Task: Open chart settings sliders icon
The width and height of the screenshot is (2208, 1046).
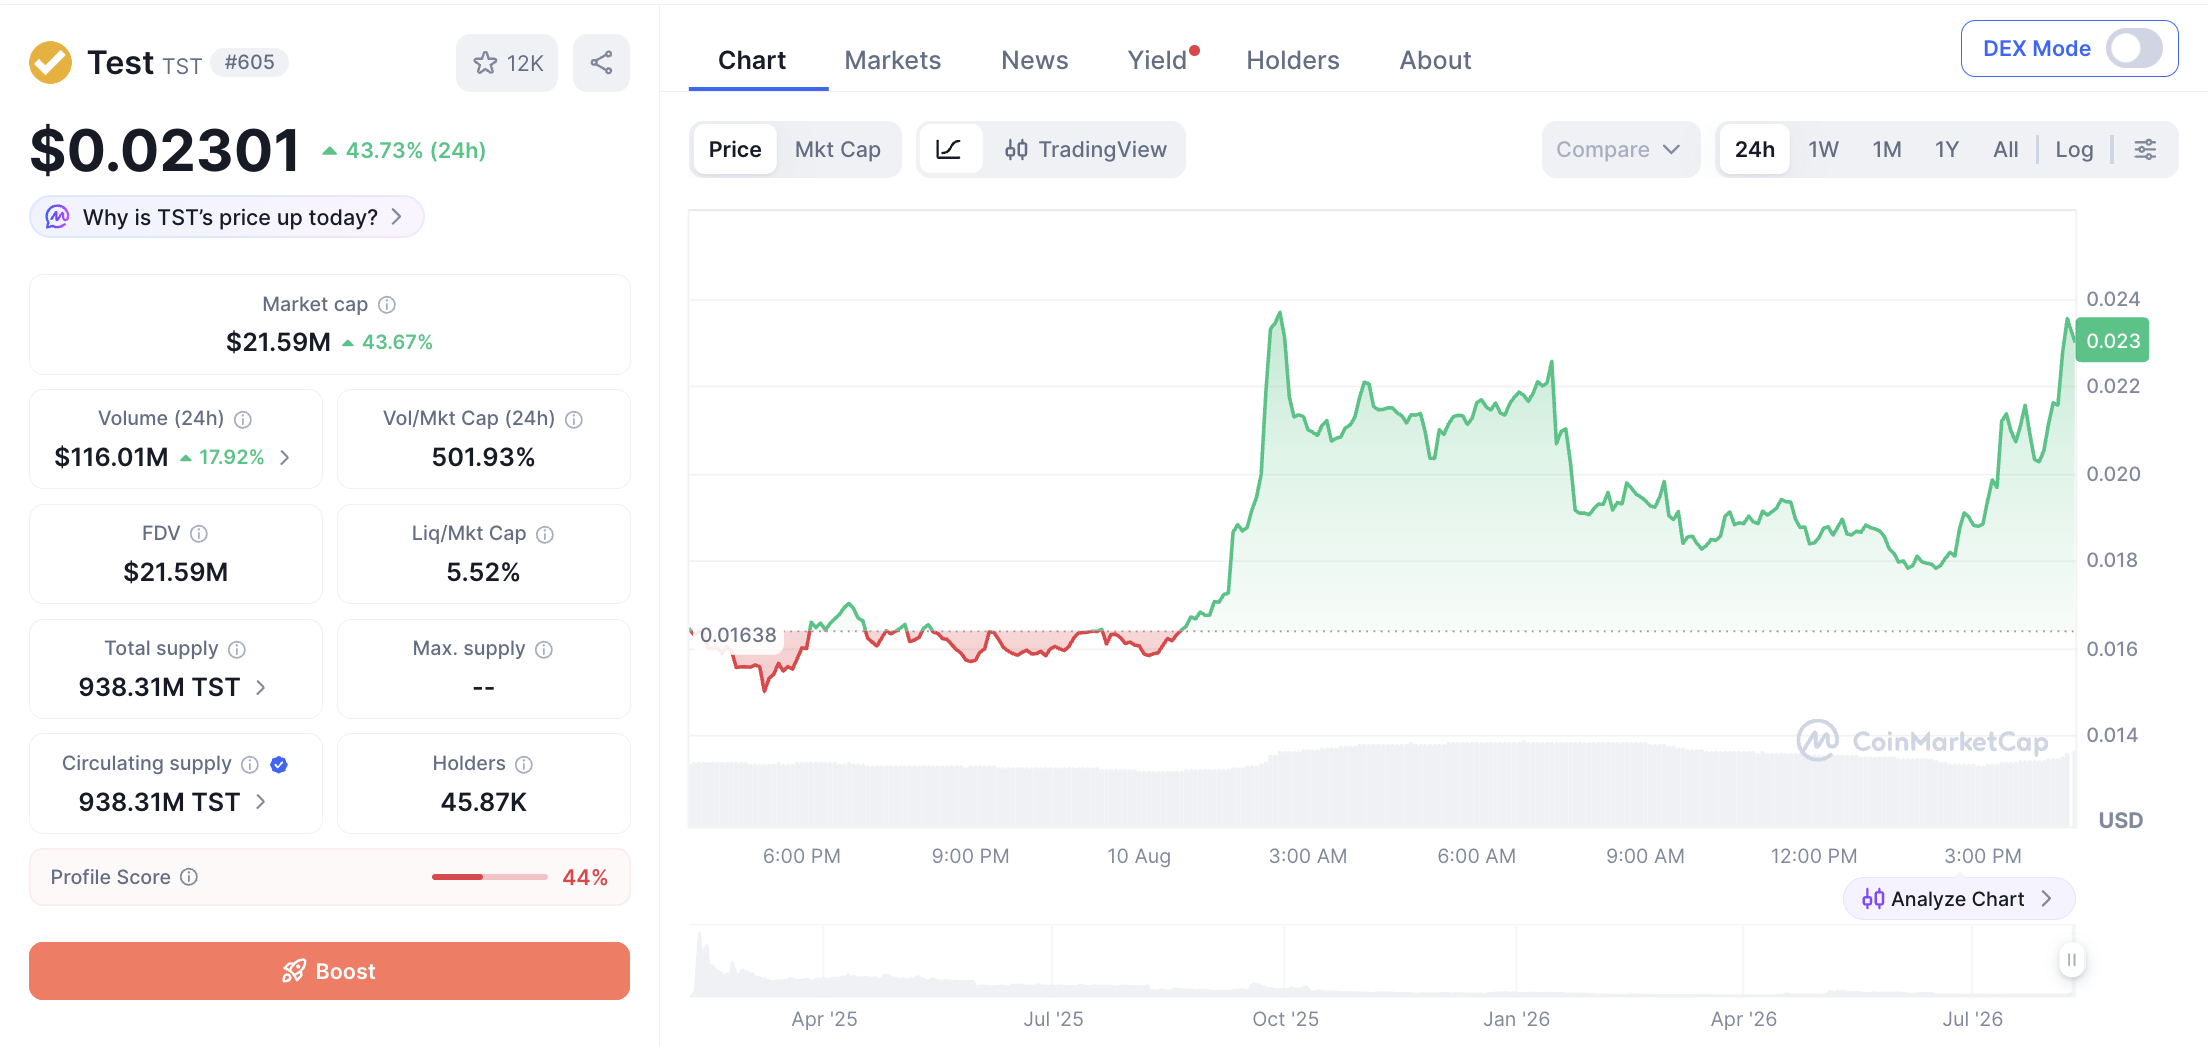Action: point(2145,150)
